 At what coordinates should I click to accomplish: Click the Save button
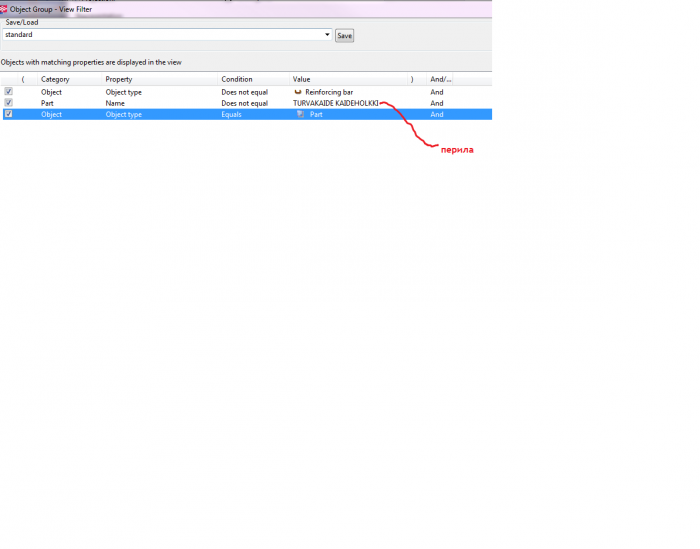344,36
